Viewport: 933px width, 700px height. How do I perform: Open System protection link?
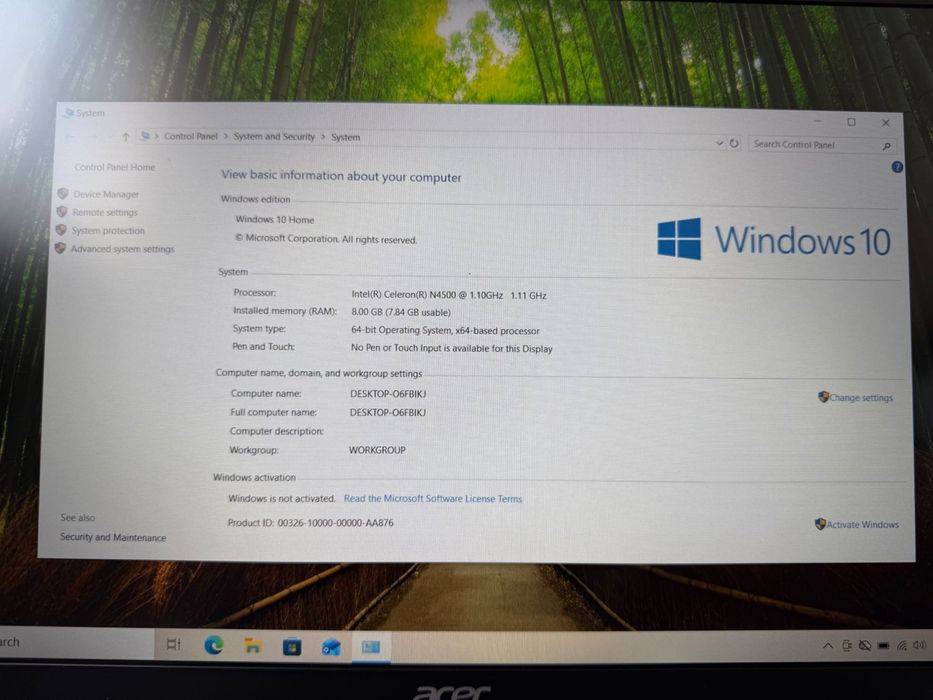tap(108, 231)
